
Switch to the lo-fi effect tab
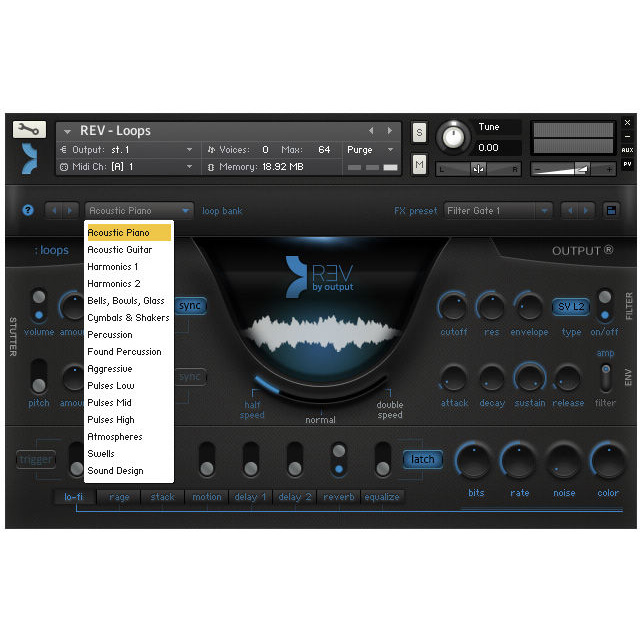pyautogui.click(x=74, y=497)
